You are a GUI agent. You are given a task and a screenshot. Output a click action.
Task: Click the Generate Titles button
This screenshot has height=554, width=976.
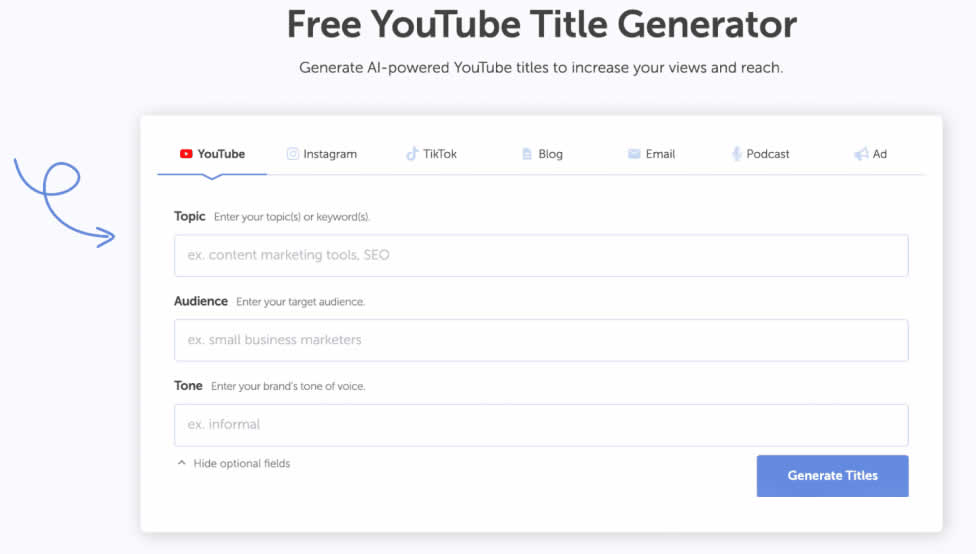point(832,476)
